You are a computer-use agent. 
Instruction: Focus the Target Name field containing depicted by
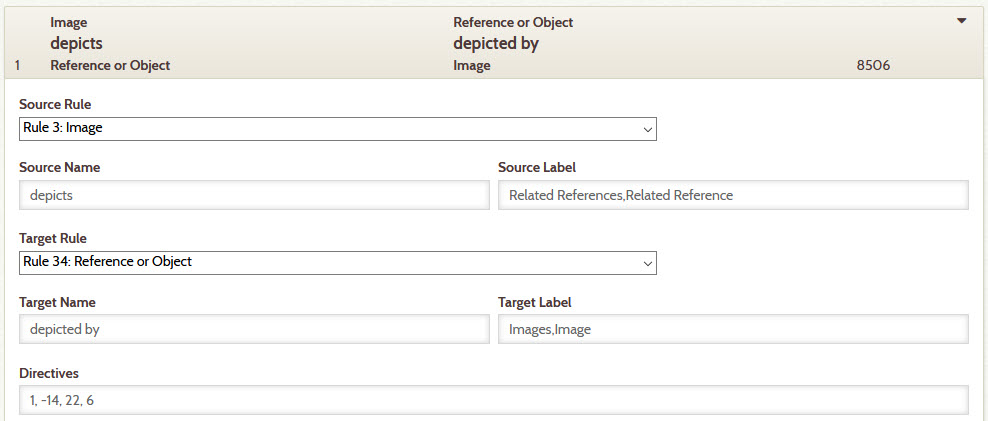coord(254,329)
